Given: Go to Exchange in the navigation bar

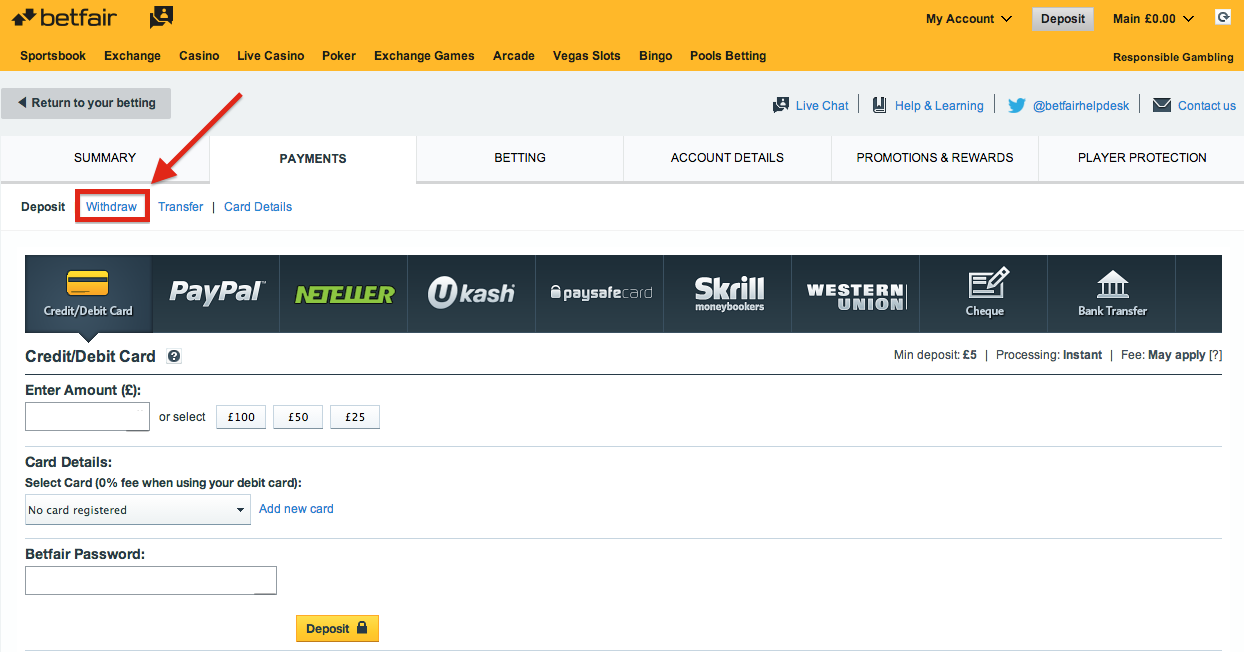Looking at the screenshot, I should click(x=132, y=56).
